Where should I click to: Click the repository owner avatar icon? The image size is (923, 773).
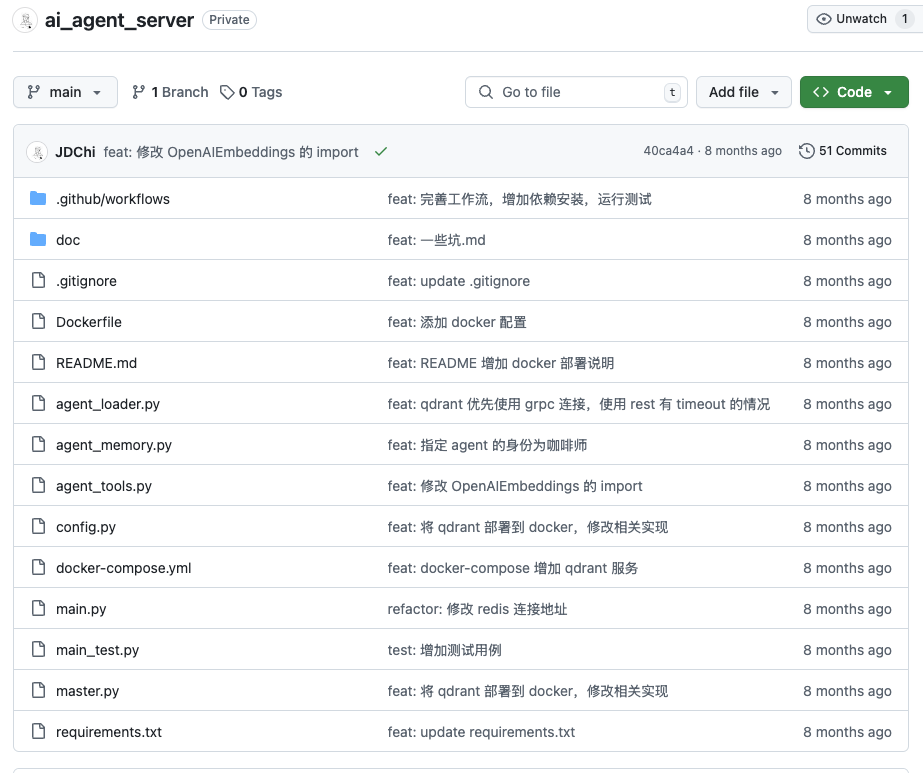(26, 20)
